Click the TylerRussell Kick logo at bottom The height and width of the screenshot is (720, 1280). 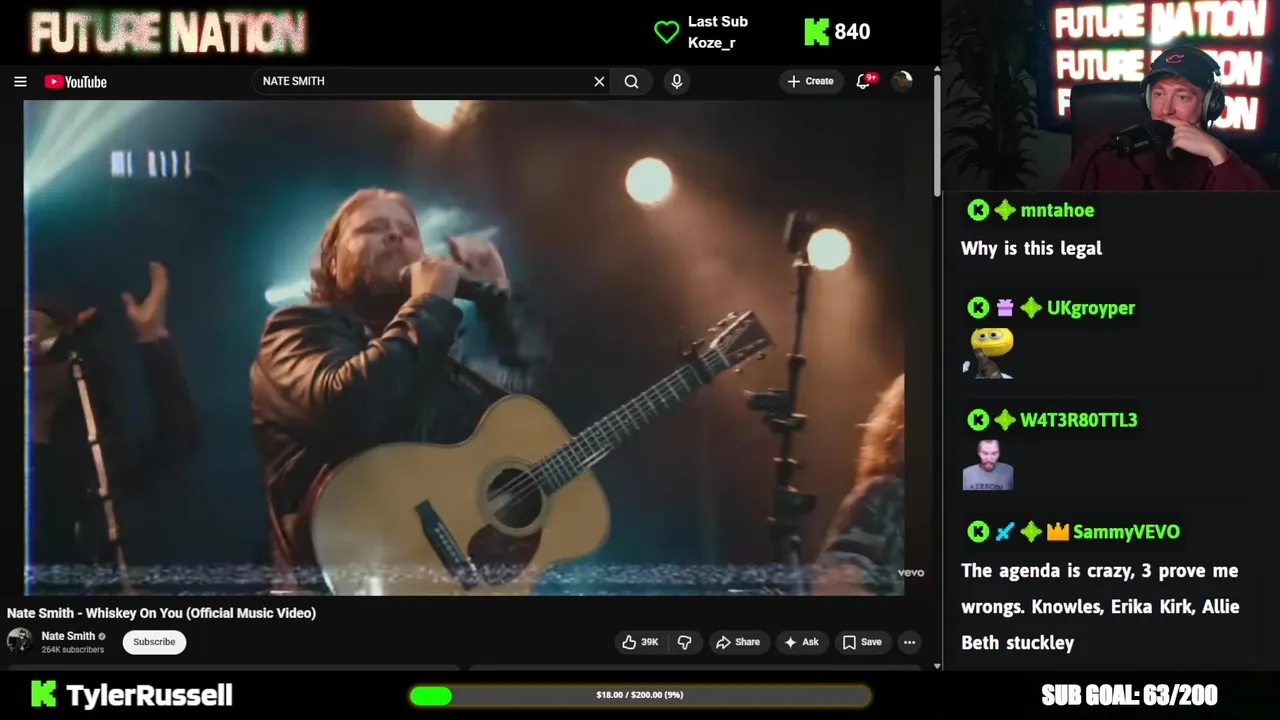[x=43, y=694]
